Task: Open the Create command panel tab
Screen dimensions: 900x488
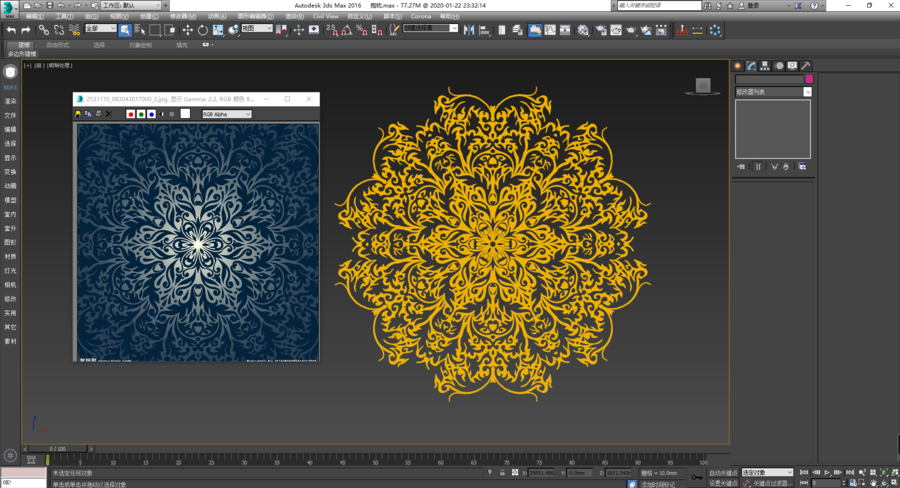Action: click(x=738, y=66)
